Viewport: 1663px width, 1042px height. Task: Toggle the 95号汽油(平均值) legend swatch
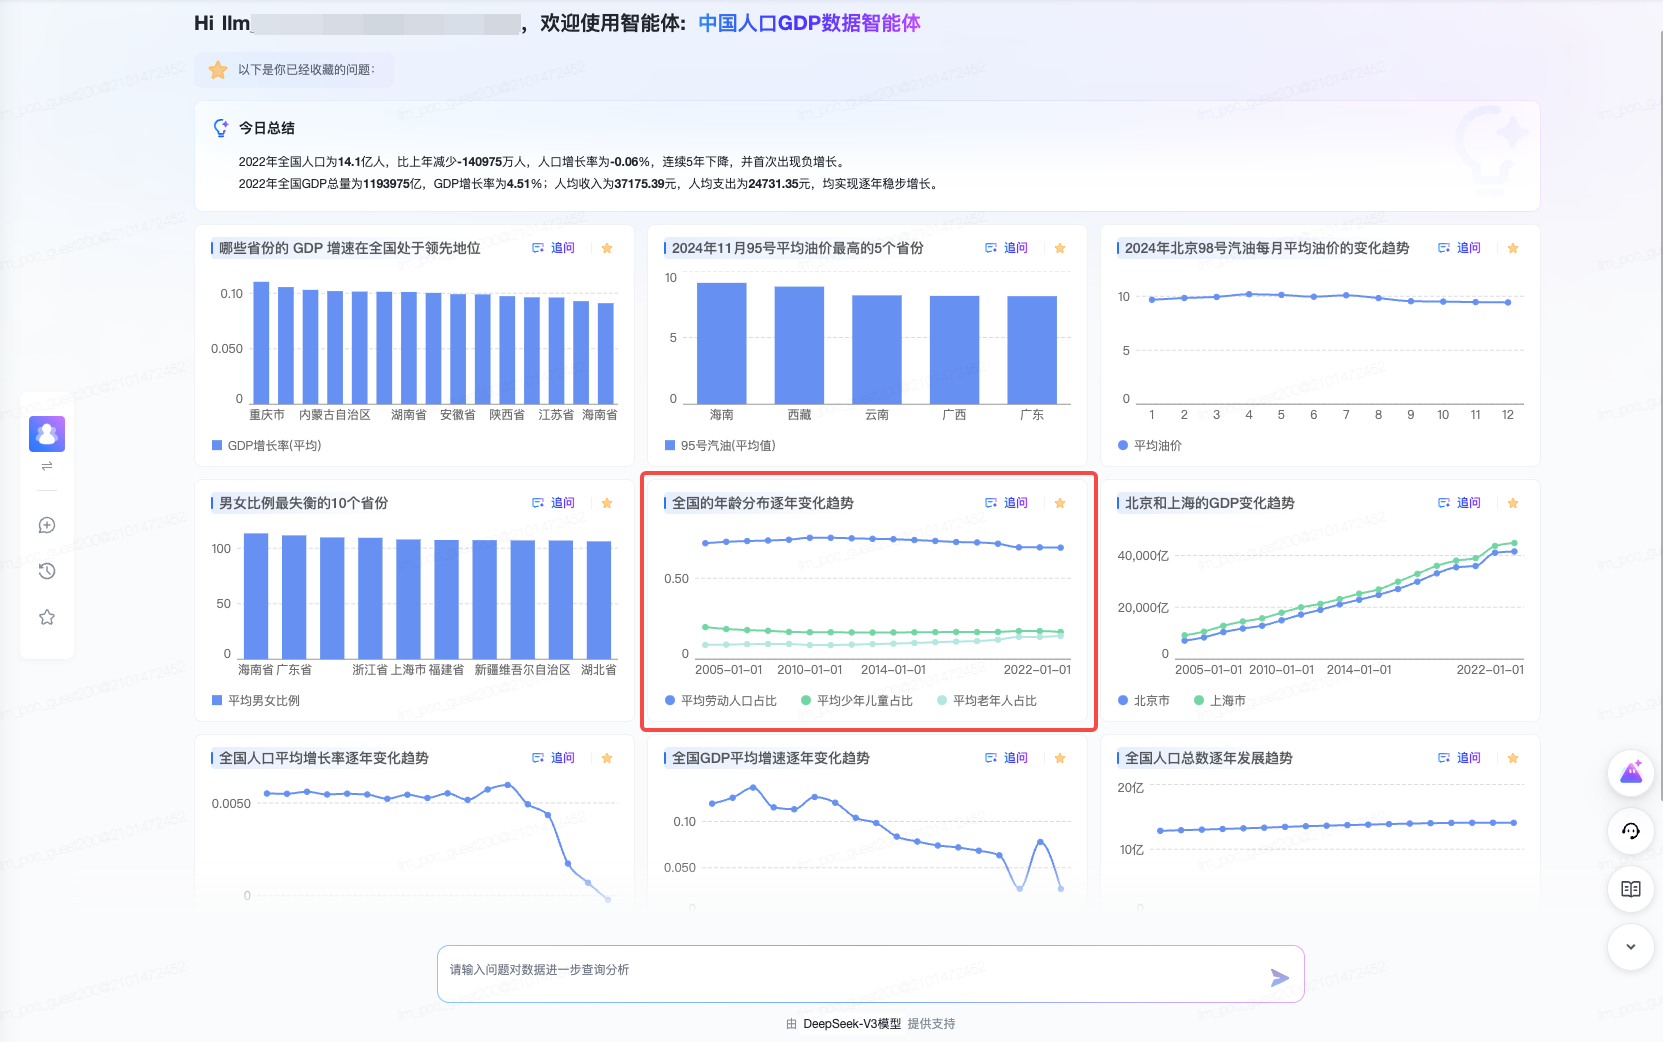[670, 445]
